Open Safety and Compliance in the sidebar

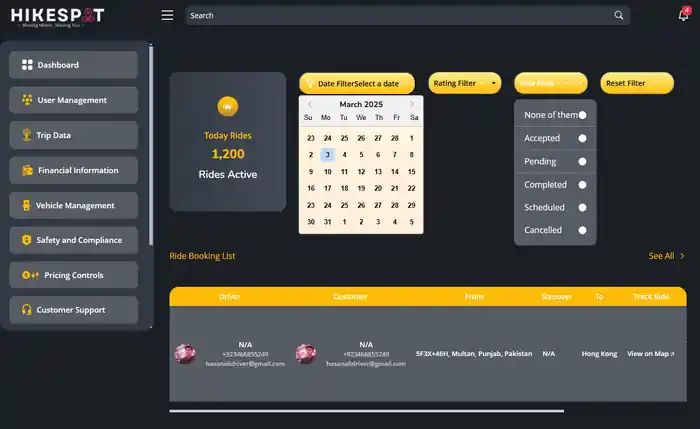coord(74,240)
